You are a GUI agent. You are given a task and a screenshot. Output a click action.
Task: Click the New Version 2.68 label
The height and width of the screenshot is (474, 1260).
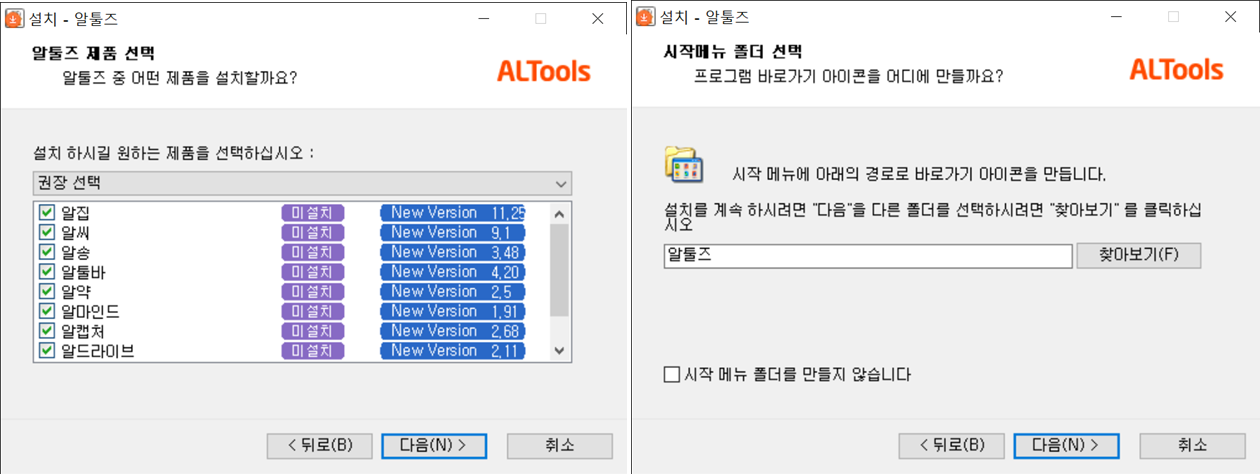(x=453, y=330)
